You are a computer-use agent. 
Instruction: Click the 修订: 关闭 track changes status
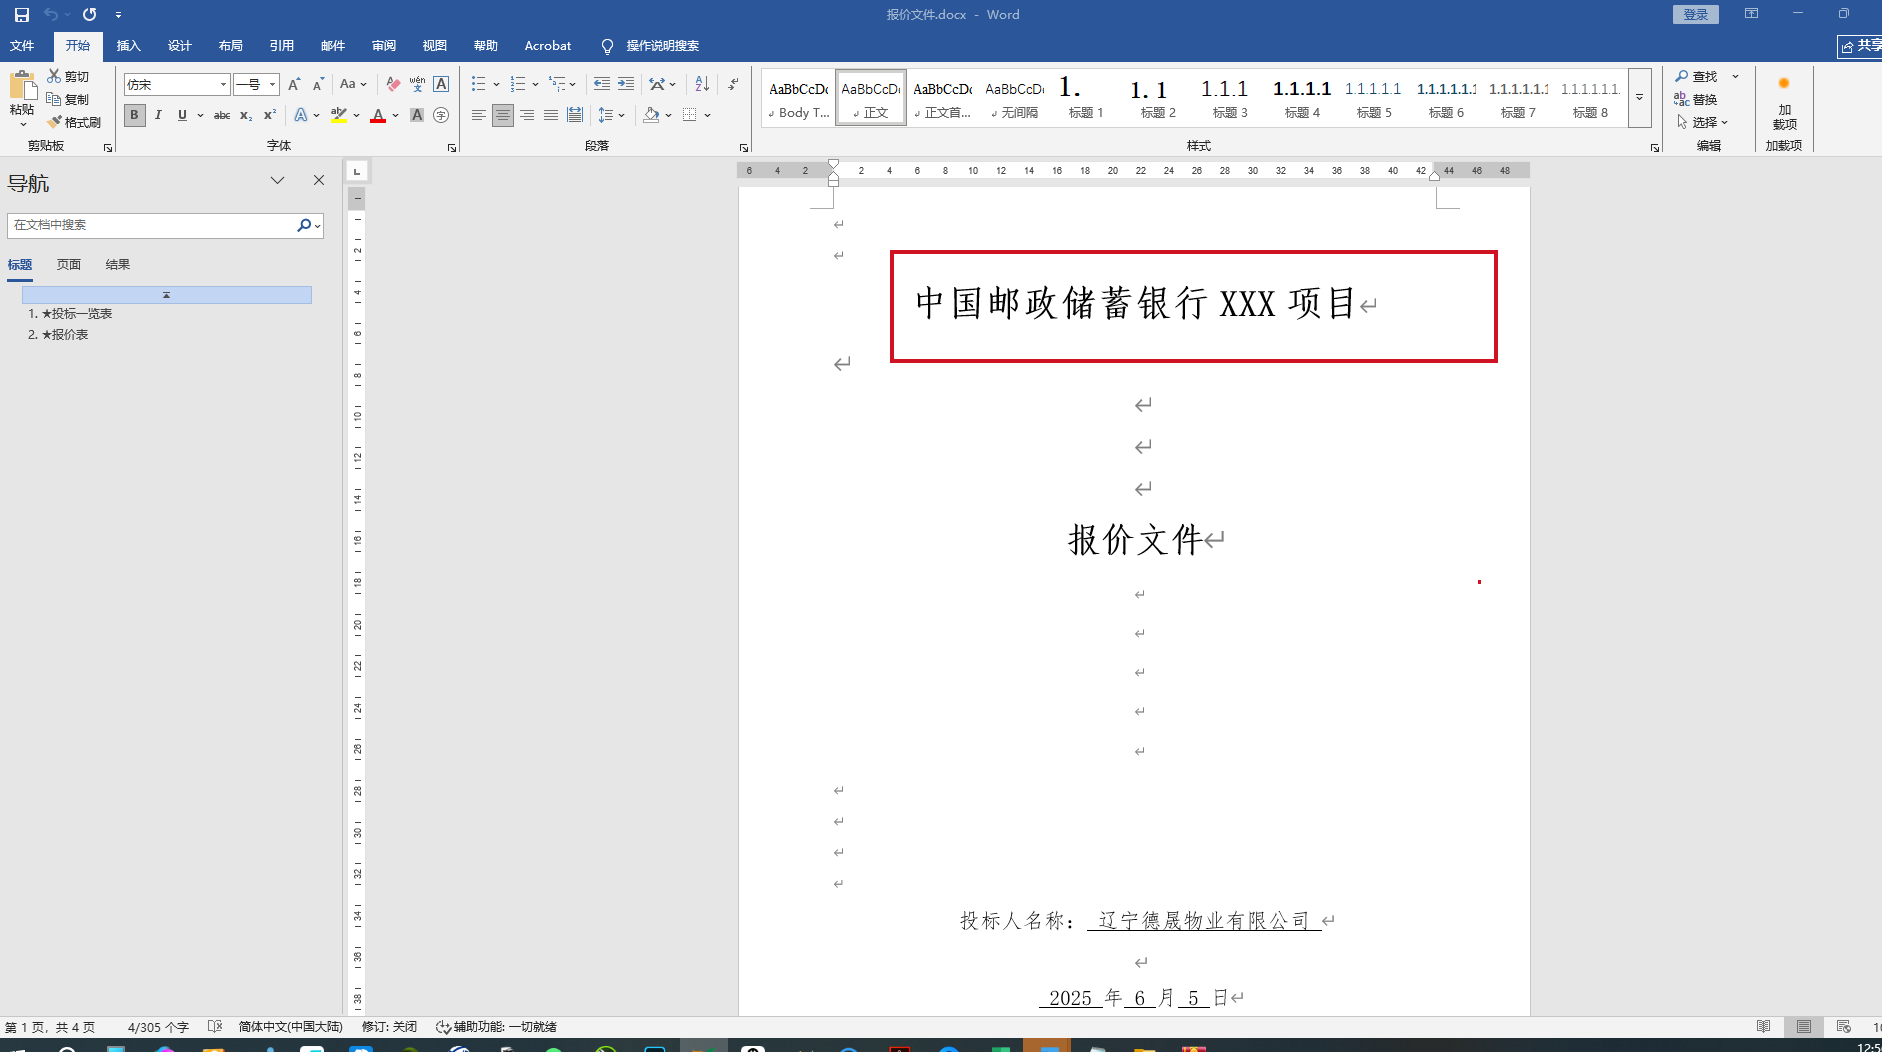(x=389, y=1027)
